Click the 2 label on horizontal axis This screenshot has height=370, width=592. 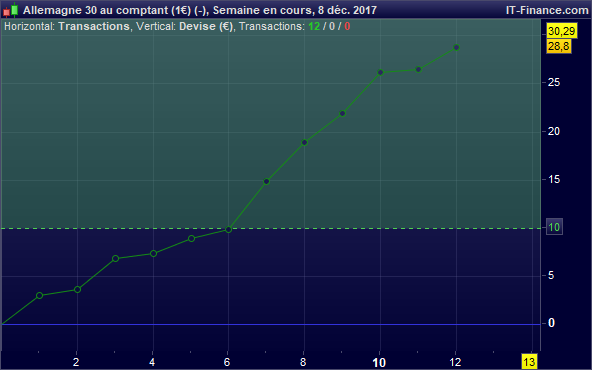(76, 362)
